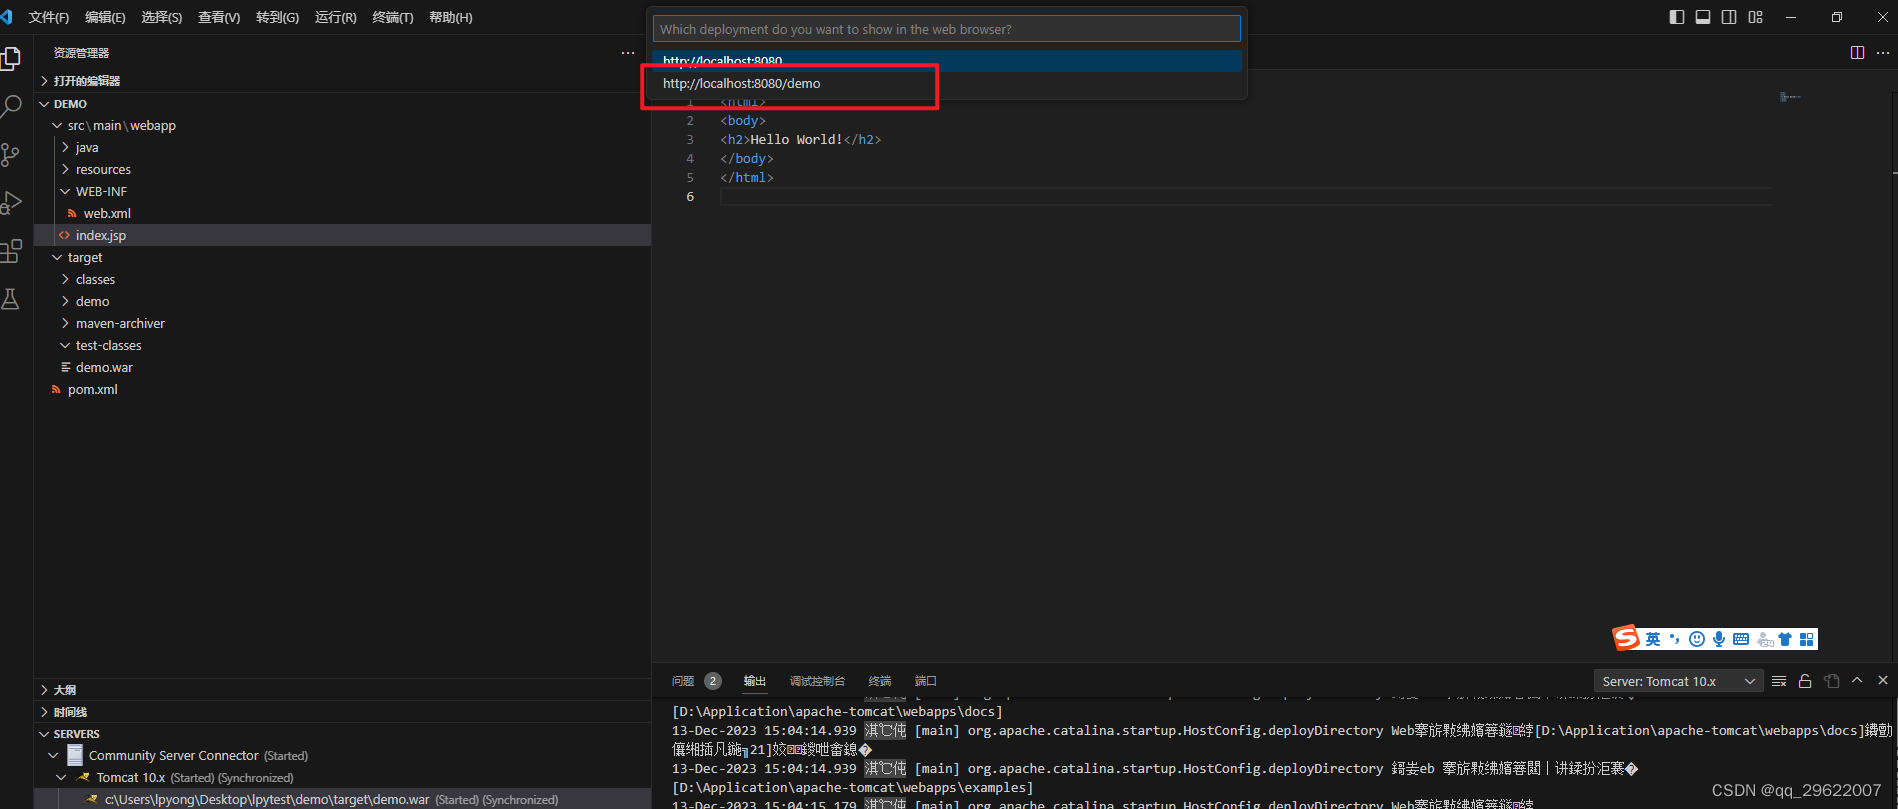Open Sogou emoji smiley panel
1898x809 pixels.
[1697, 639]
